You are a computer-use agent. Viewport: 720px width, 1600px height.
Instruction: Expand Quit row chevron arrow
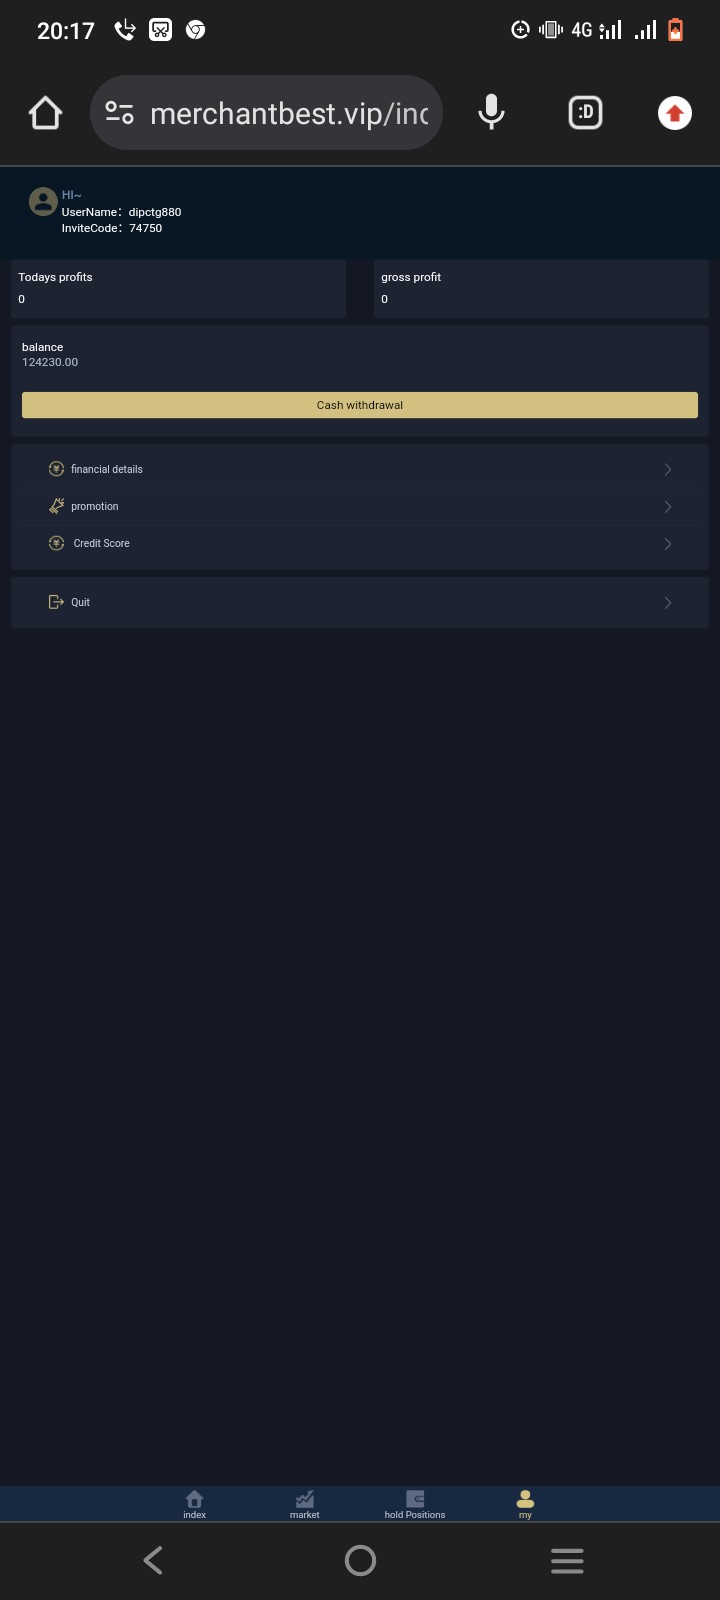click(668, 603)
